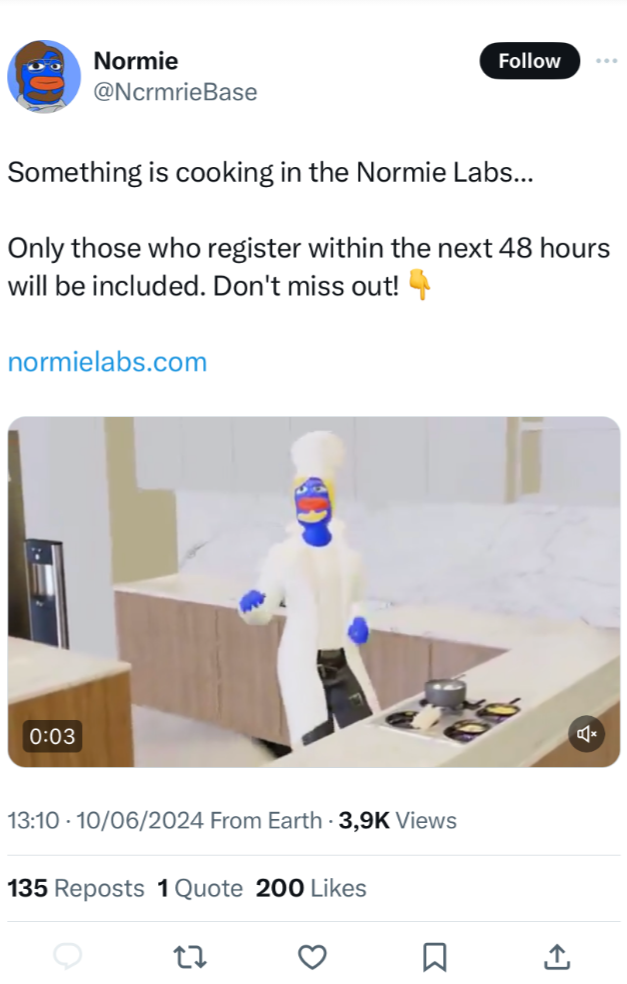627x984 pixels.
Task: View the 1 Quote list
Action: pos(200,888)
